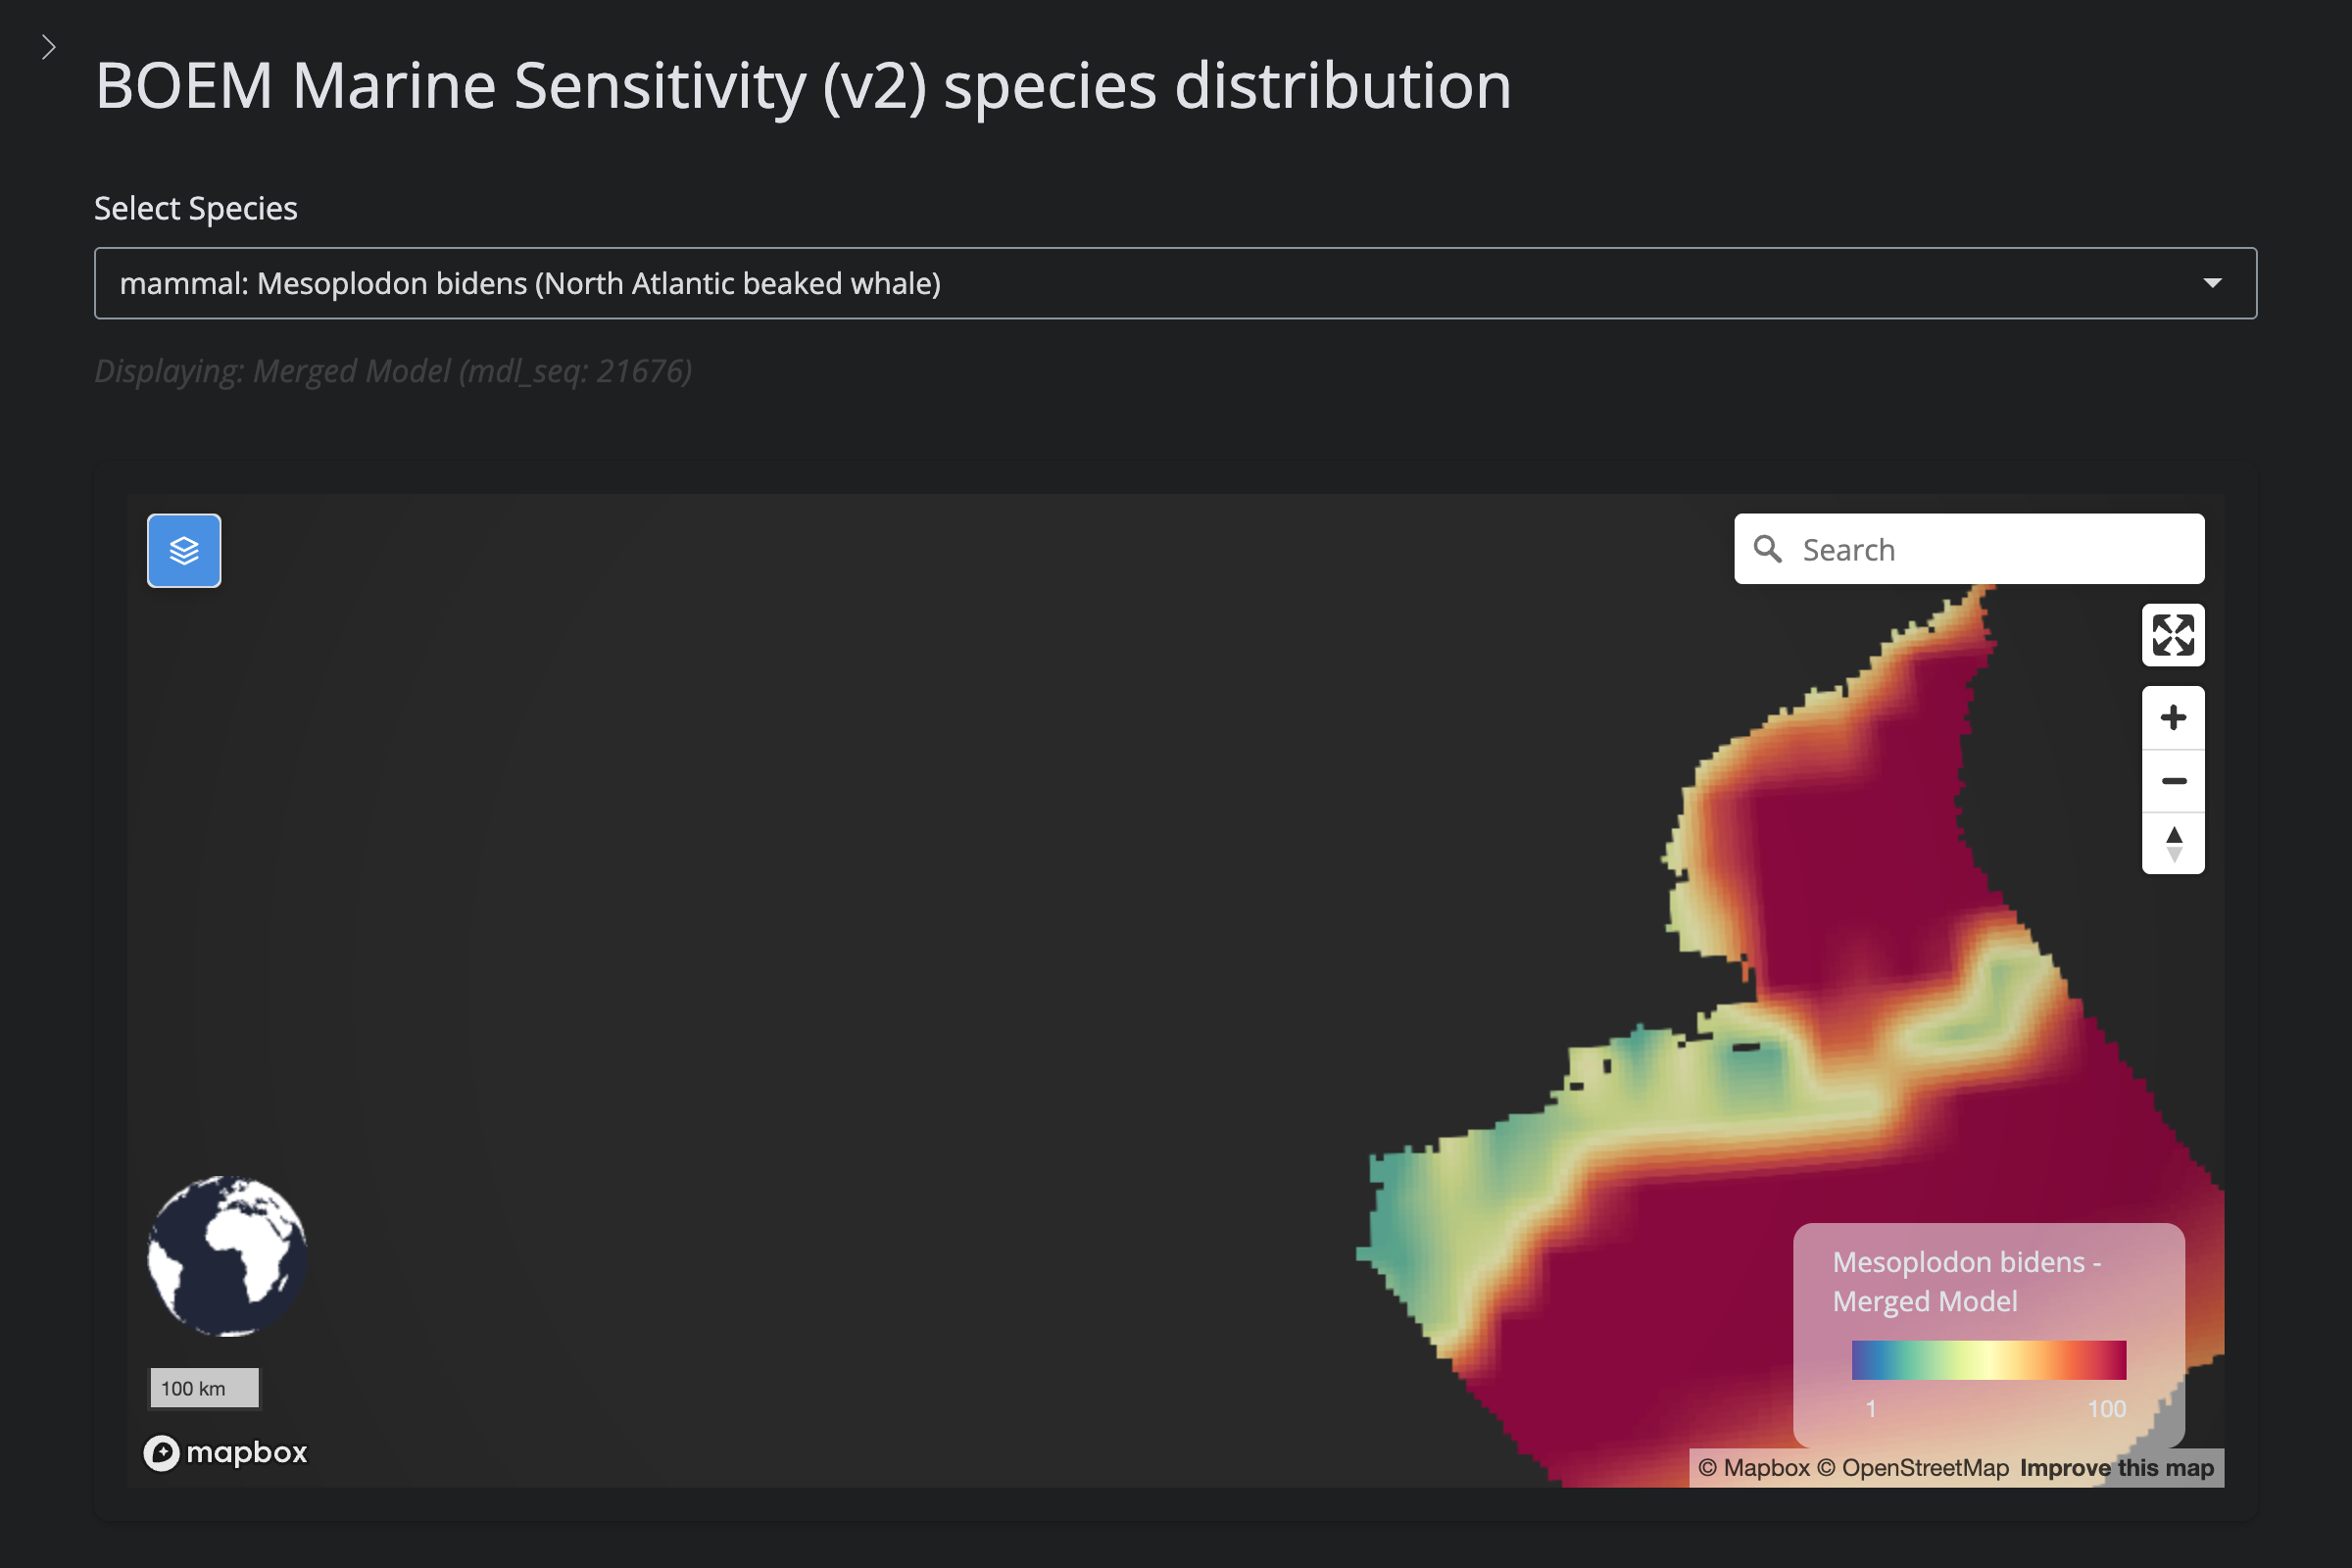This screenshot has width=2352, height=1568.
Task: Click the Select Species label
Action: (196, 208)
